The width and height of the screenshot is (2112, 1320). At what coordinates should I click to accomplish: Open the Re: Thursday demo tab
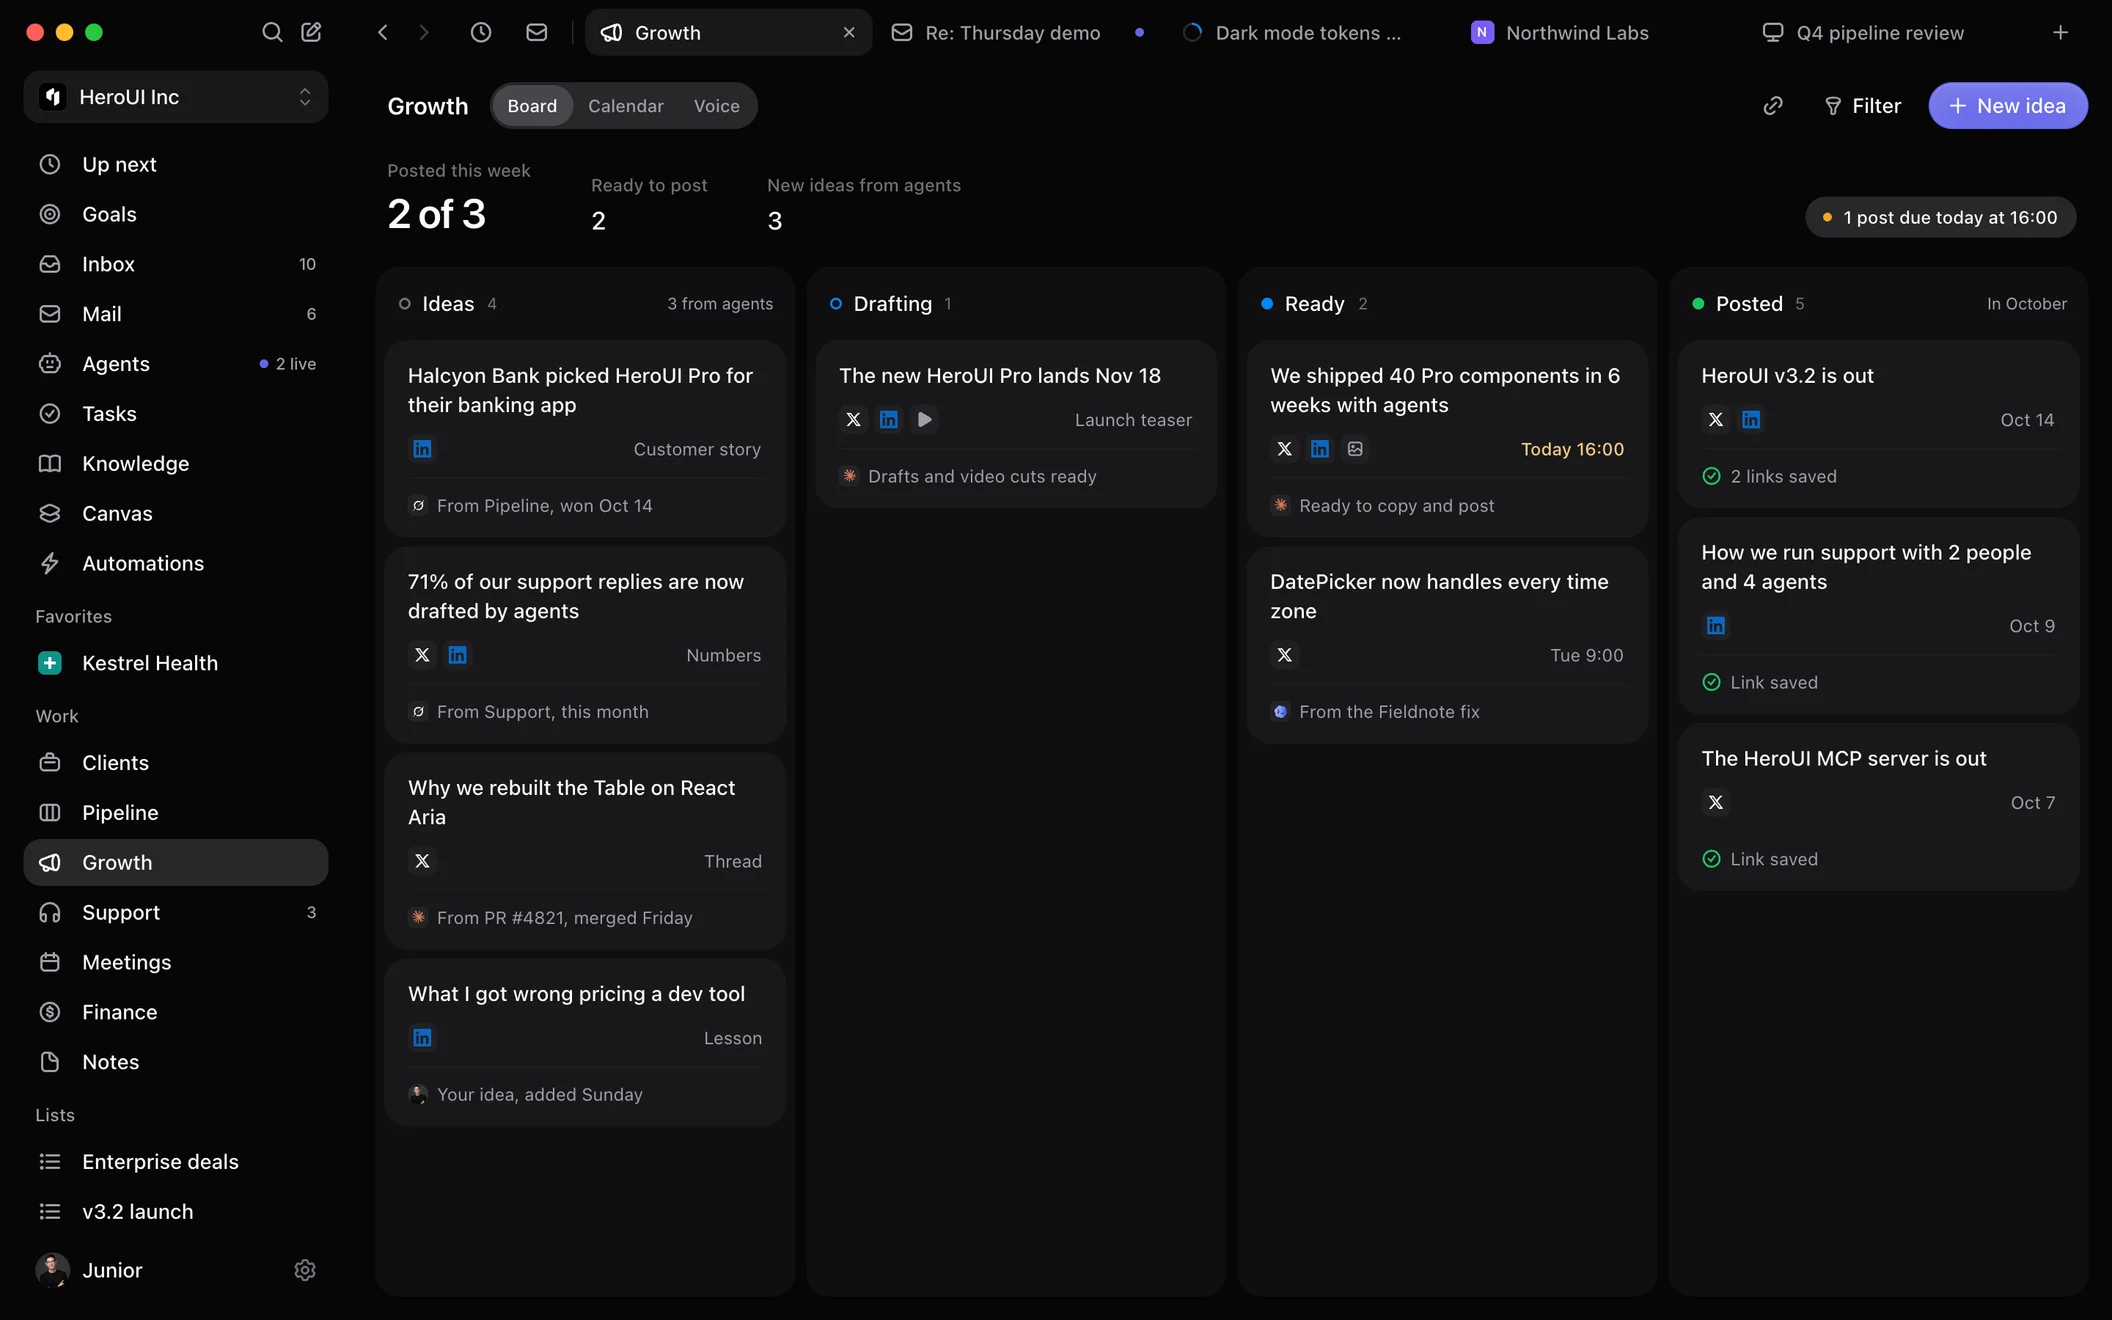pyautogui.click(x=1017, y=32)
